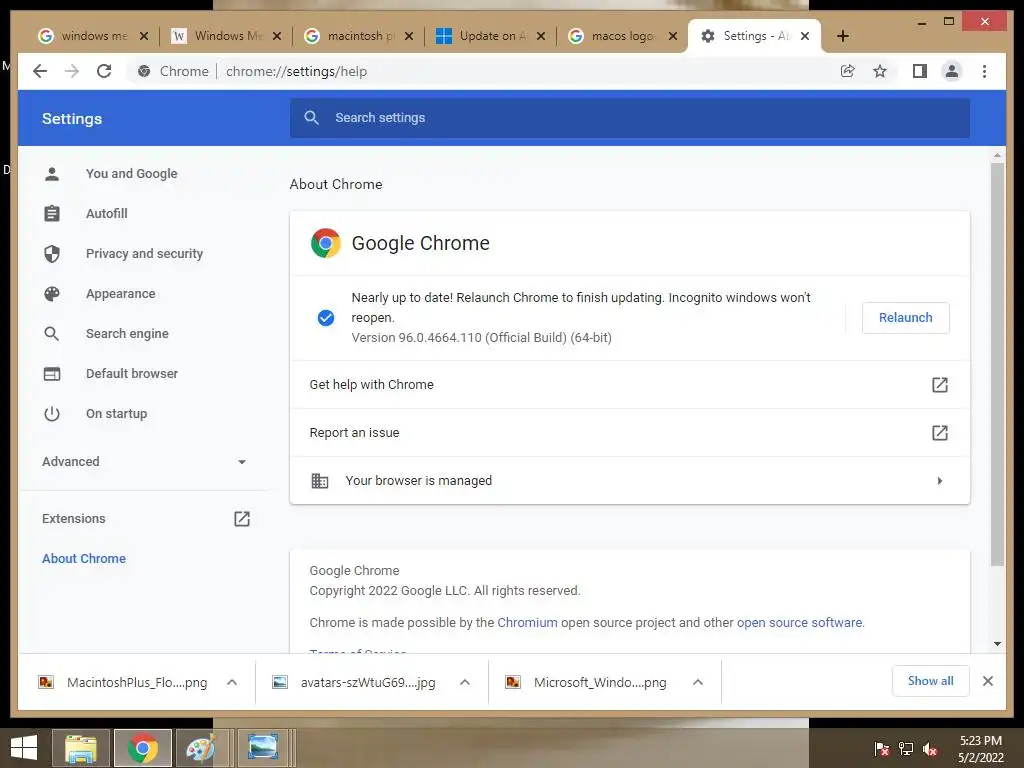Click the site info Chrome icon in address bar
The width and height of the screenshot is (1024, 768).
coord(144,71)
